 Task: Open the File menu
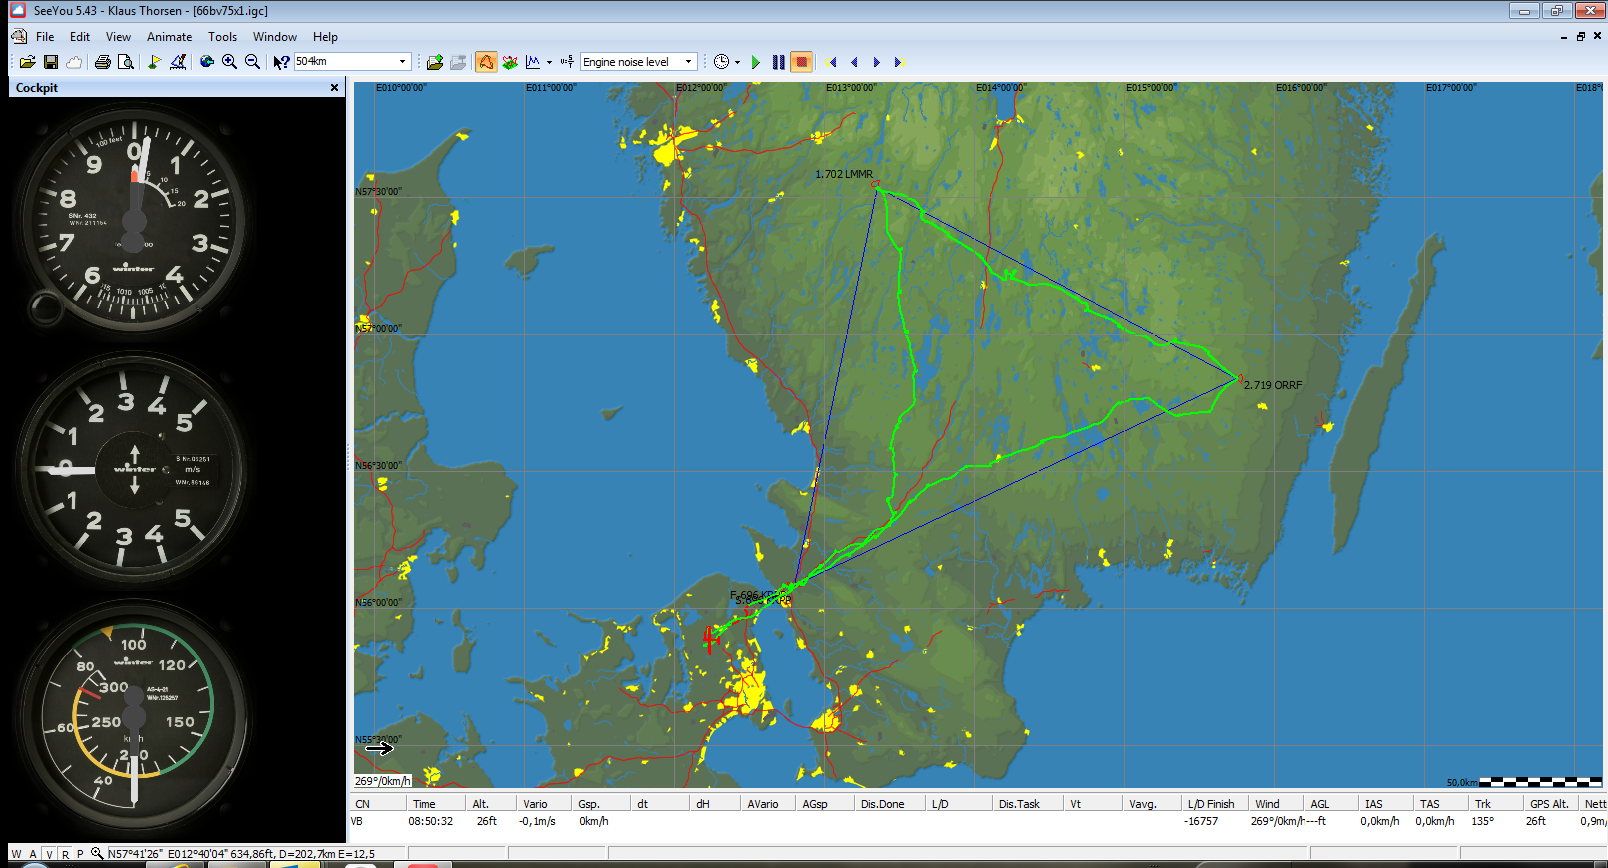click(x=45, y=37)
